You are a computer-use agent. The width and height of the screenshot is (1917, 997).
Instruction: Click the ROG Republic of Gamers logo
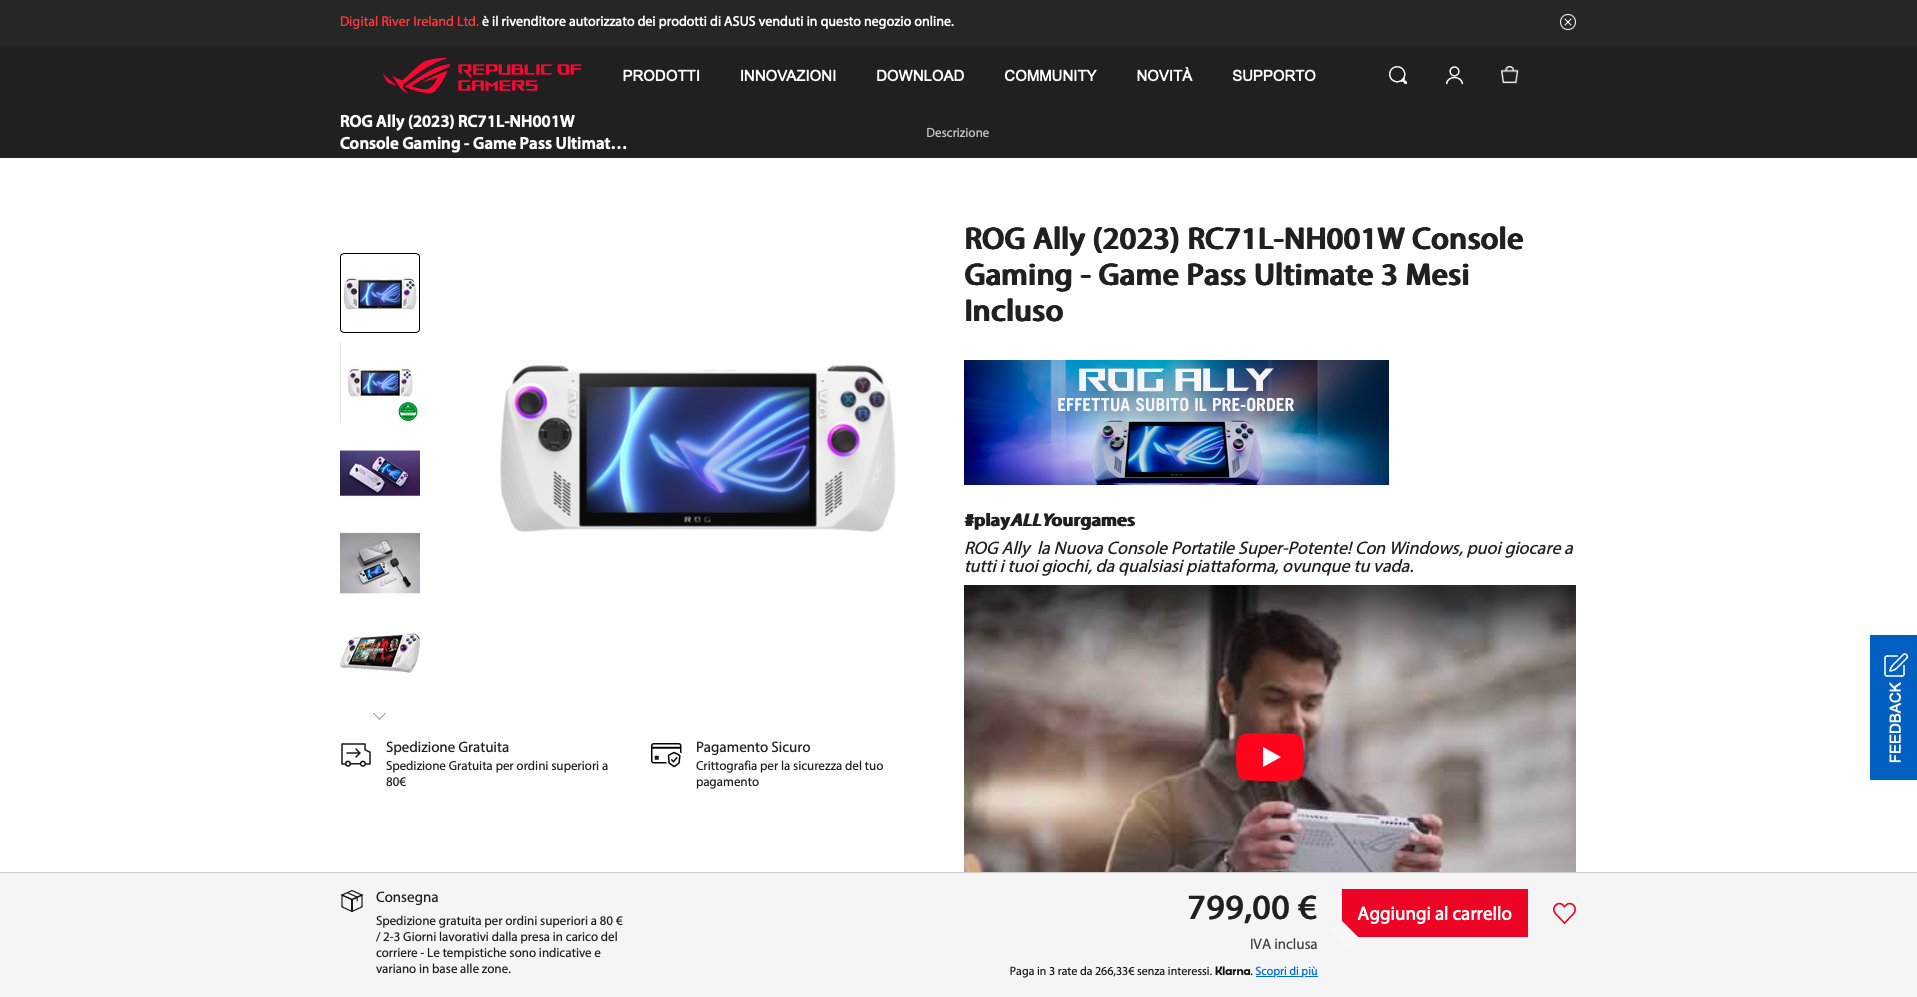482,76
